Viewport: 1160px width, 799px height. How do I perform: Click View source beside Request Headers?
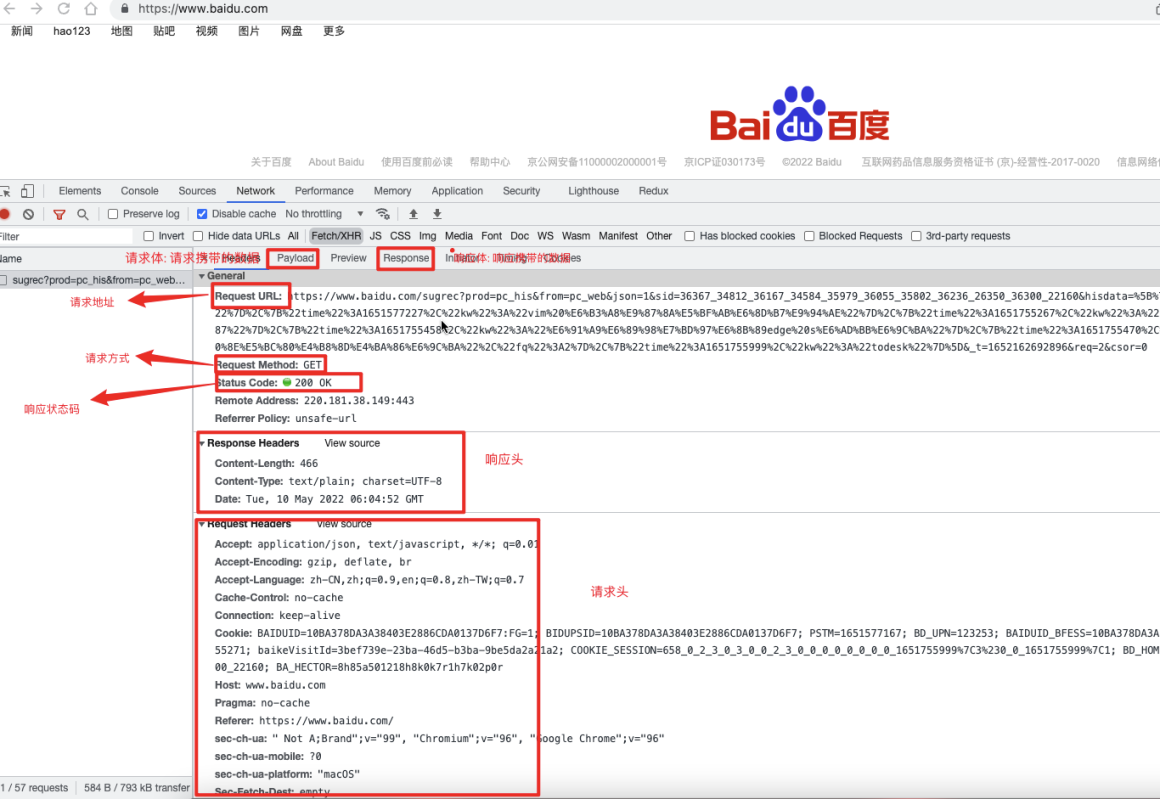coord(344,524)
